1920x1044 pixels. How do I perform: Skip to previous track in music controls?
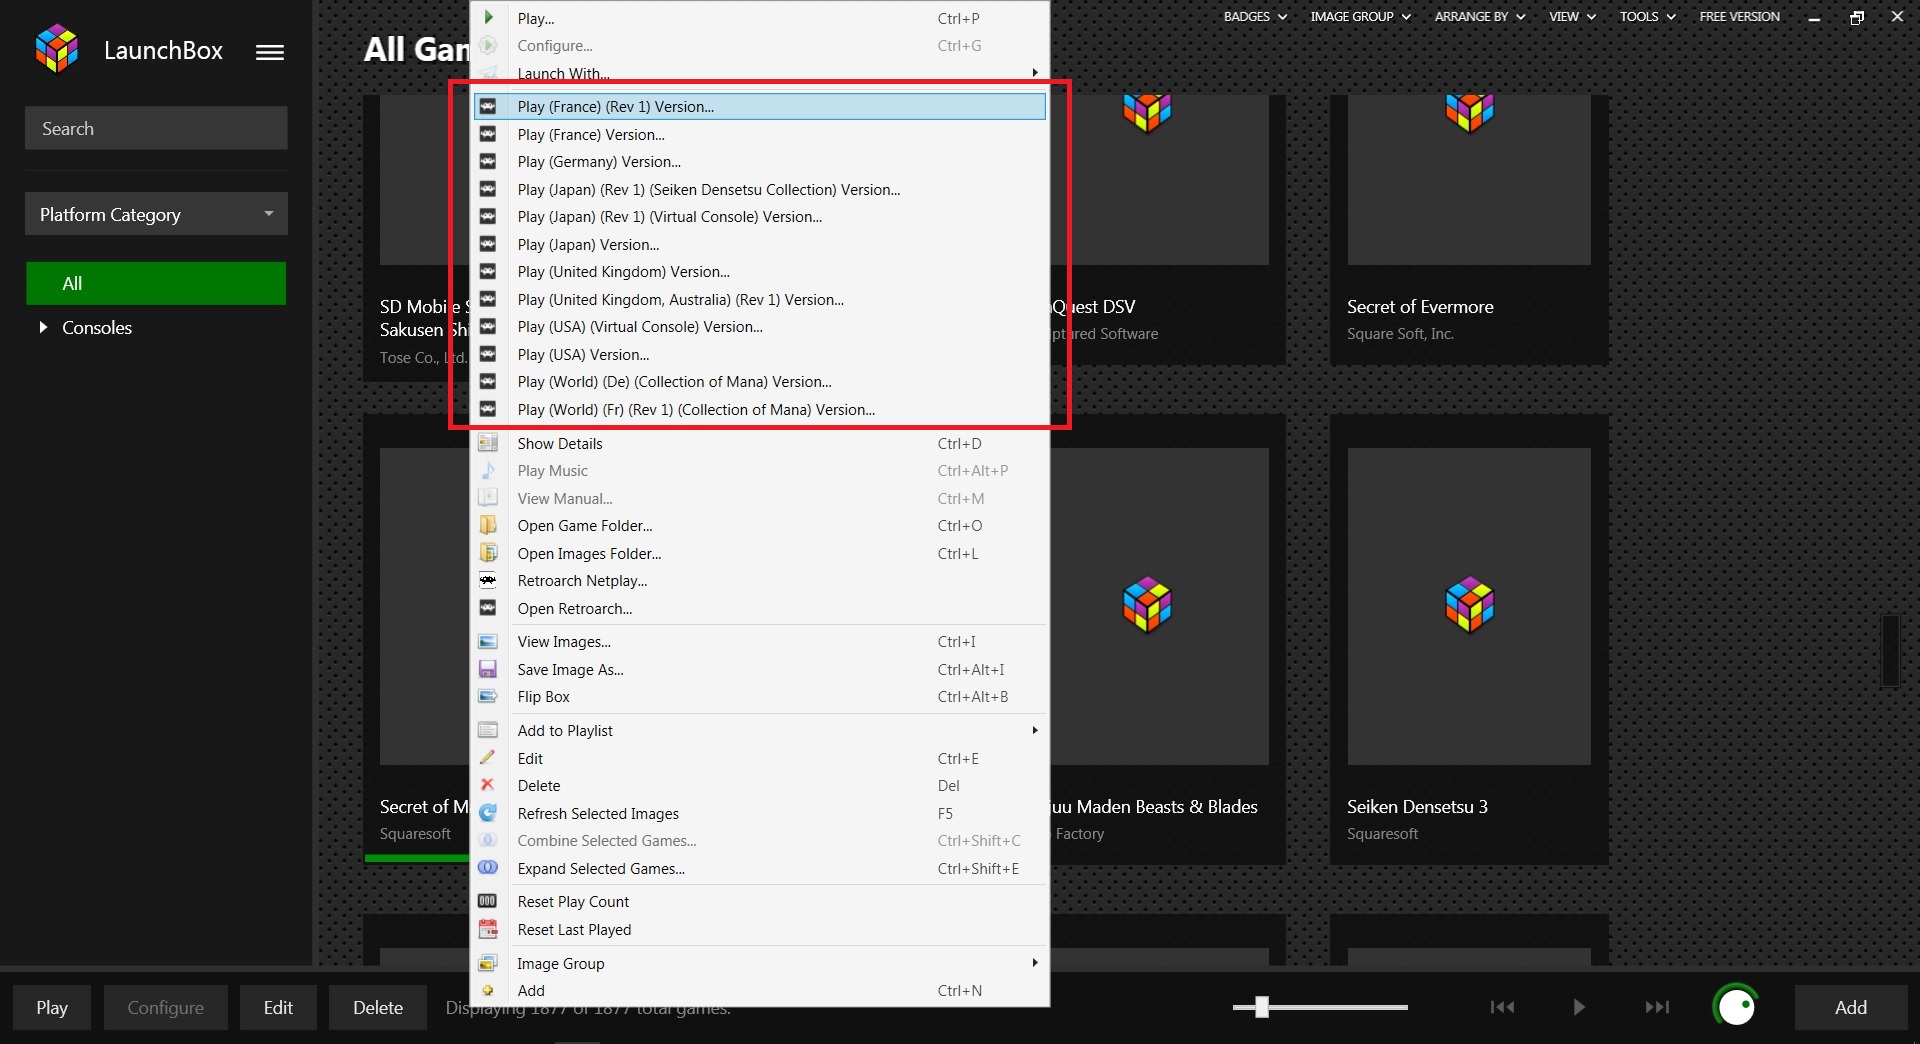[x=1502, y=1007]
